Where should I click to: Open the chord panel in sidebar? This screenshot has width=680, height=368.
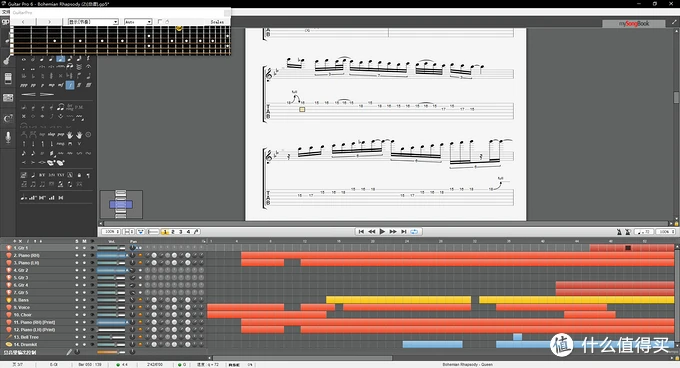tap(8, 118)
